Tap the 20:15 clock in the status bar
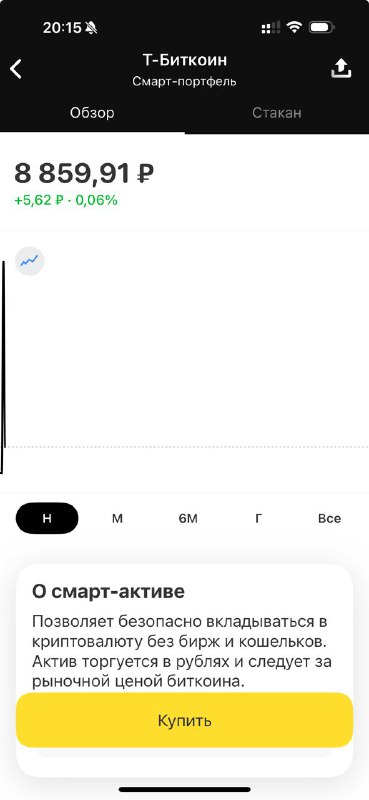 tap(62, 28)
